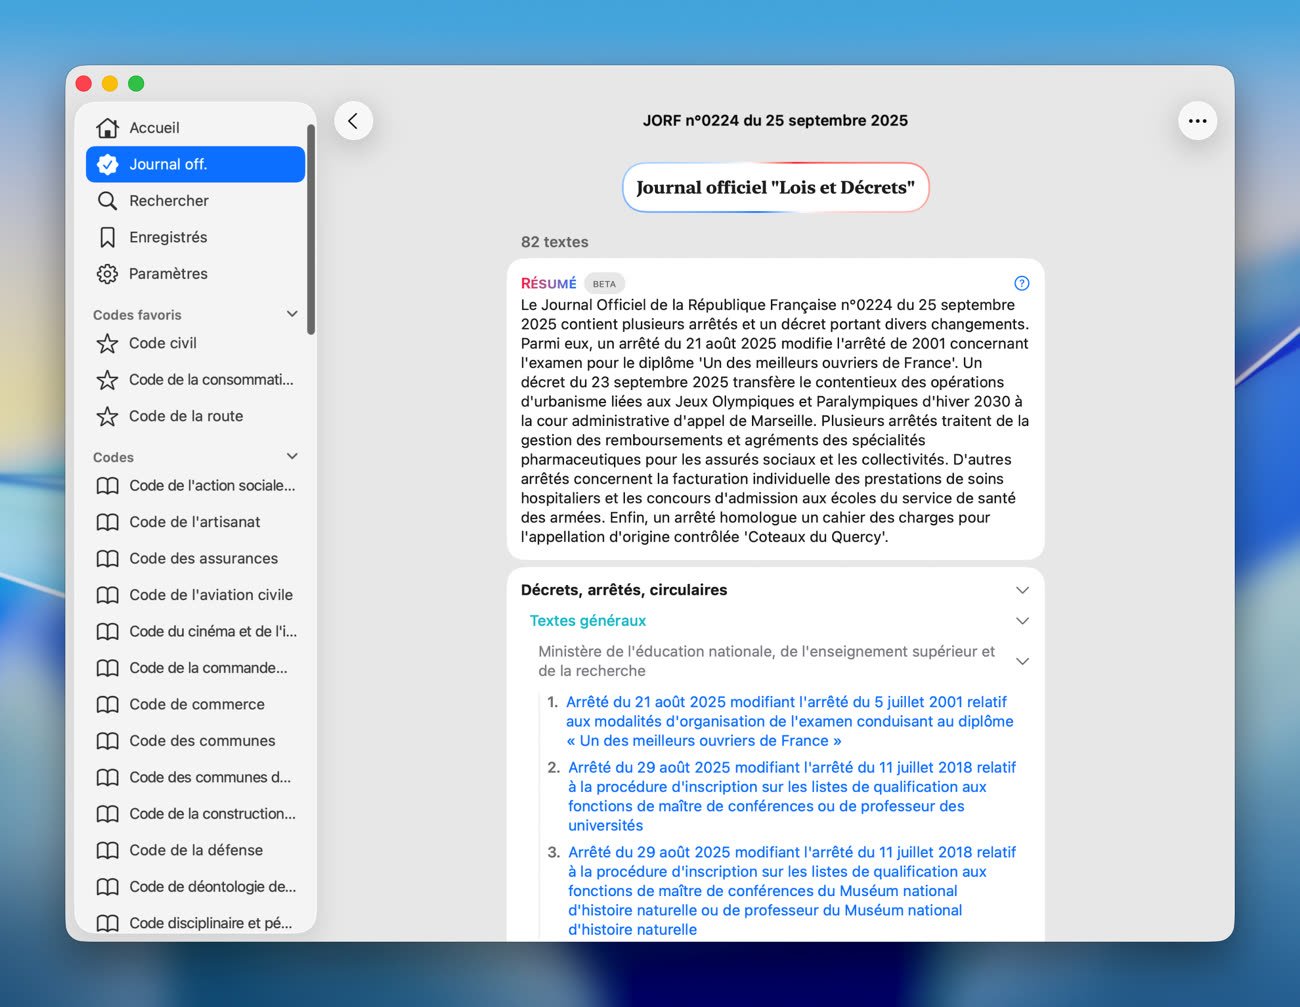
Task: Click the Paramètres gear icon
Action: 107,274
